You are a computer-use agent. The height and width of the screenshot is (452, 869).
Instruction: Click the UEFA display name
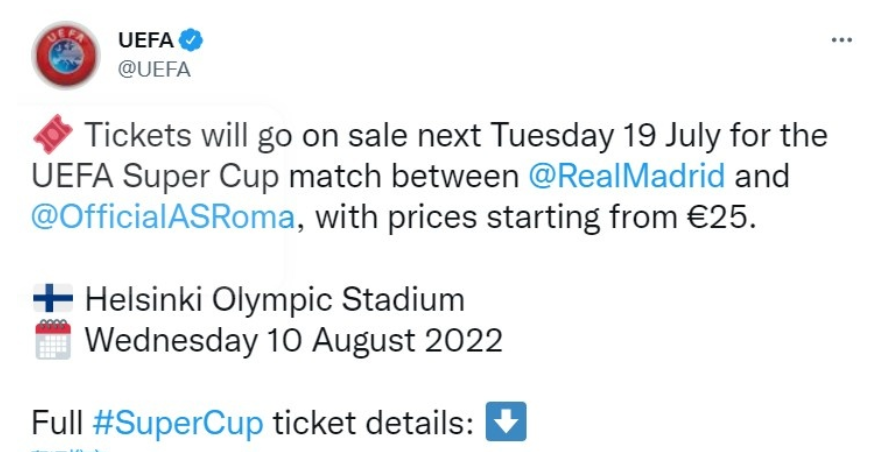(x=146, y=40)
